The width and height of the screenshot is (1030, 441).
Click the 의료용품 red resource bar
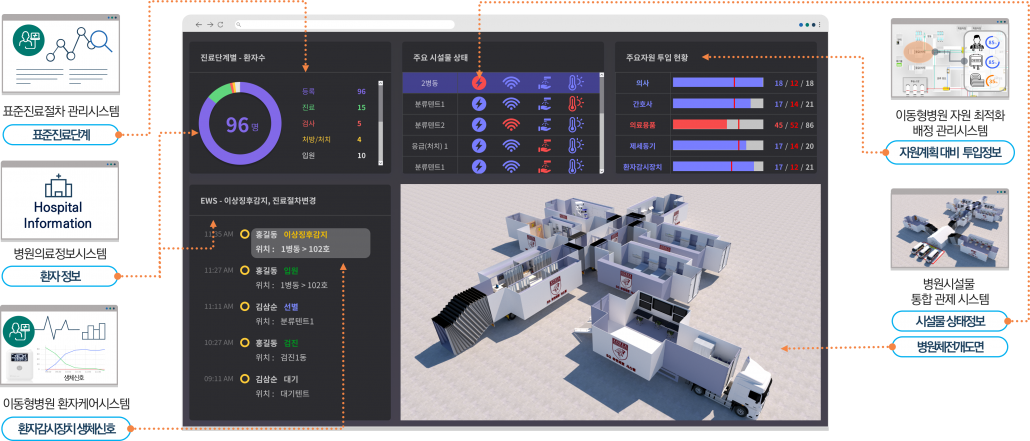700,124
